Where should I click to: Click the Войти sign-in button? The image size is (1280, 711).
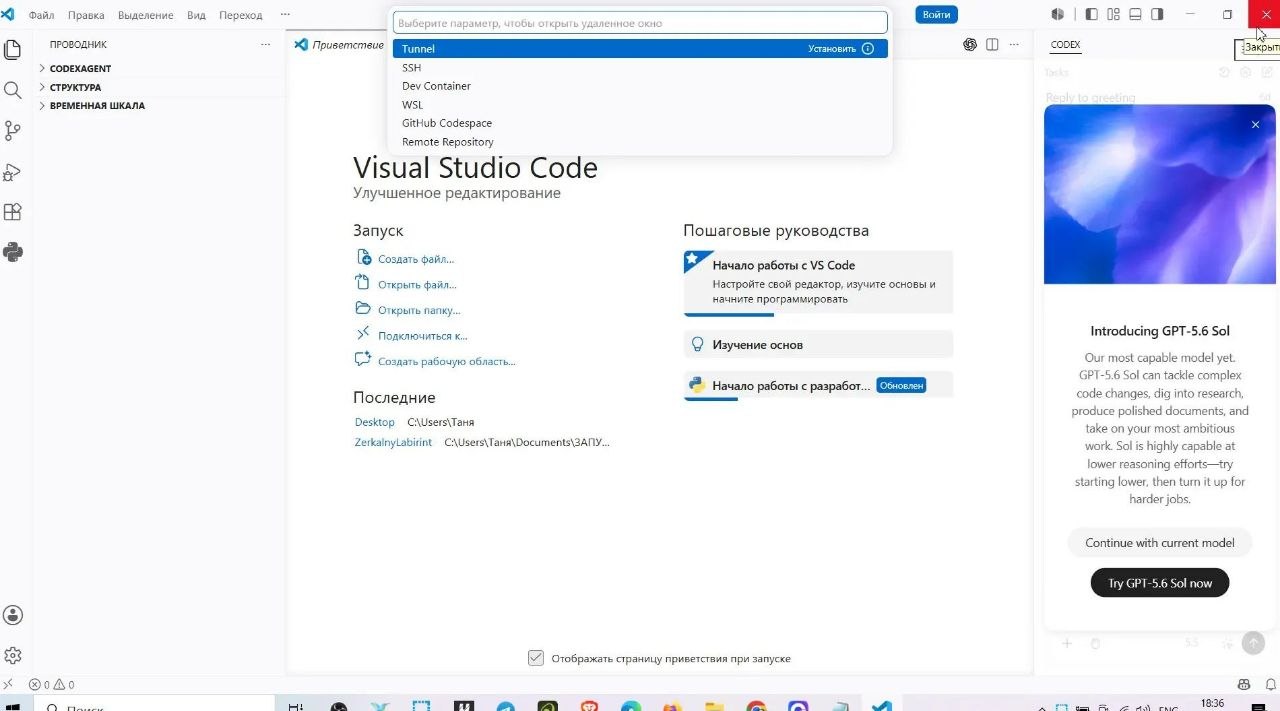click(x=936, y=14)
